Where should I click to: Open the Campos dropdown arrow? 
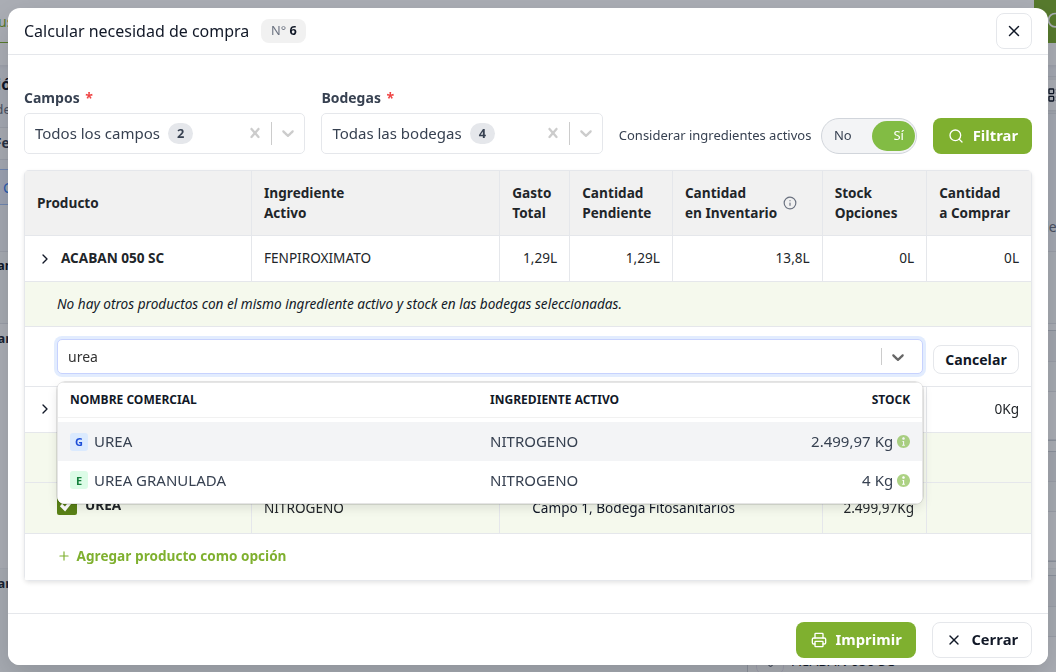(x=288, y=133)
